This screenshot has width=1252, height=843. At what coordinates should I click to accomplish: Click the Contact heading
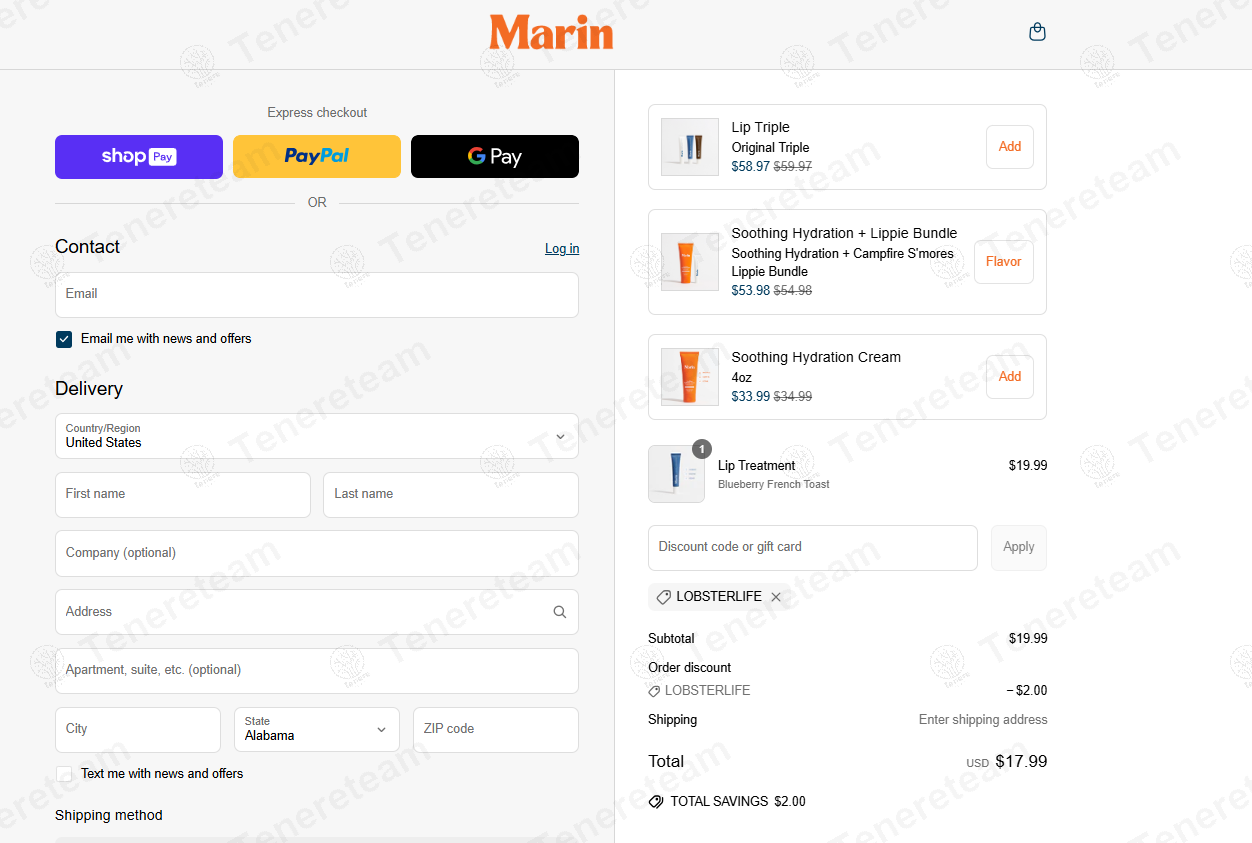pyautogui.click(x=87, y=247)
